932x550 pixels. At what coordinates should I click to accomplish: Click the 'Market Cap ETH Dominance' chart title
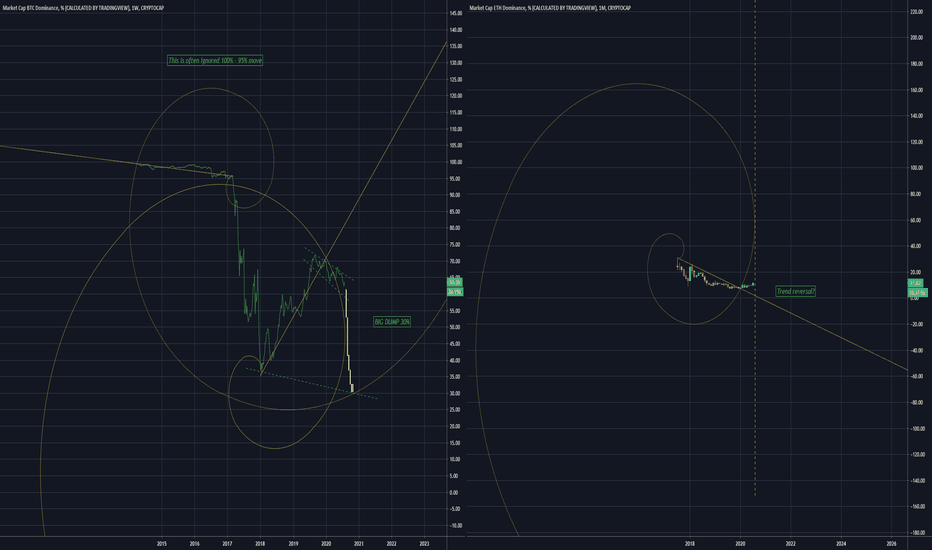click(550, 8)
